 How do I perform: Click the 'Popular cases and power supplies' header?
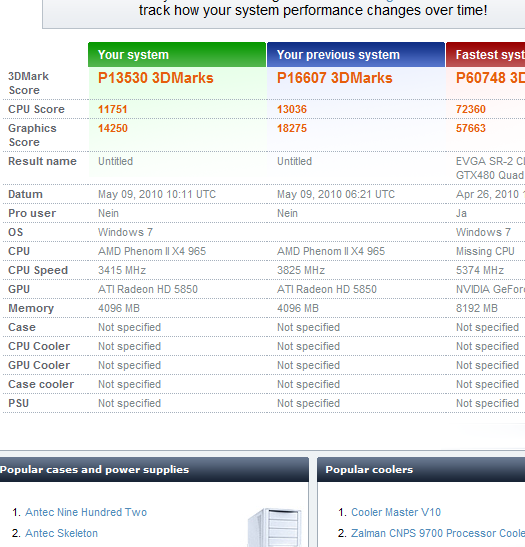click(x=154, y=470)
